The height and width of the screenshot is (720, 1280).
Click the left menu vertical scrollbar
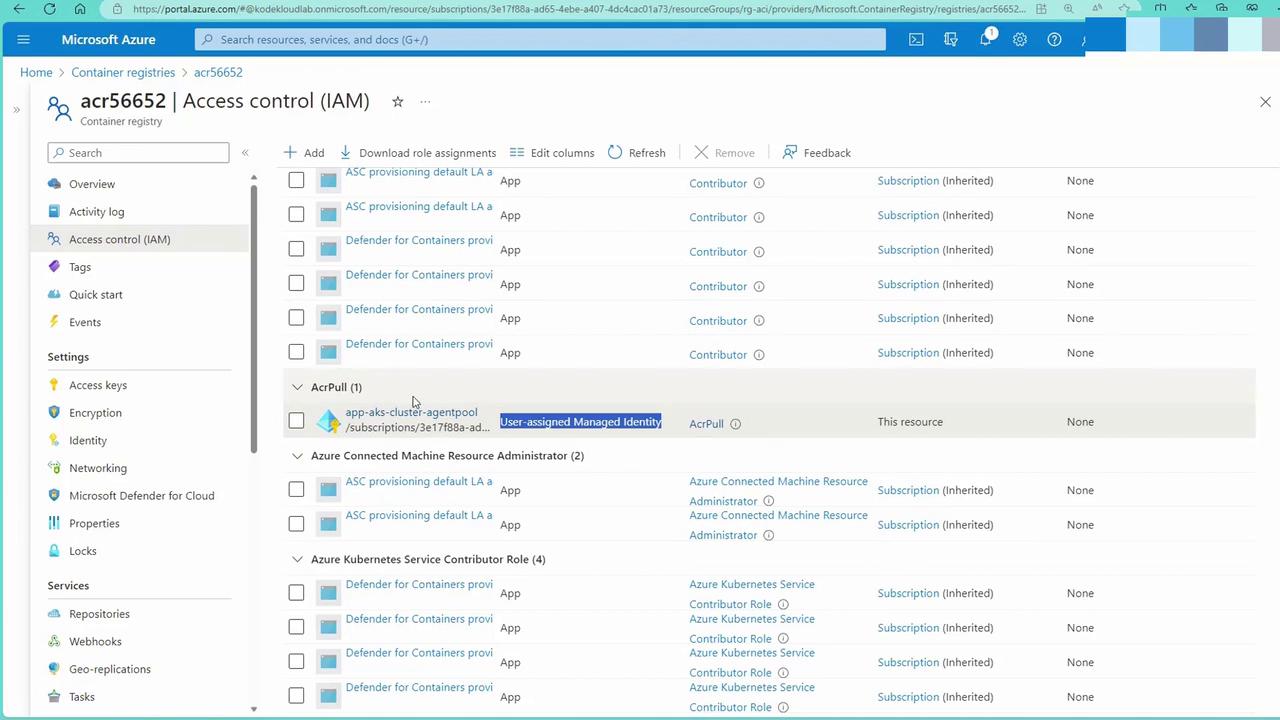[x=254, y=310]
